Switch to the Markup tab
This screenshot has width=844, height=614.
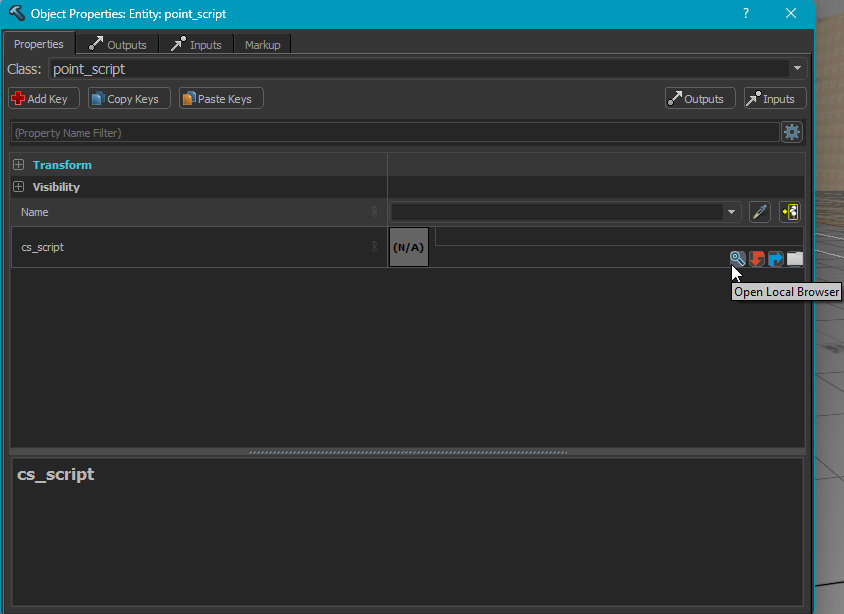262,44
